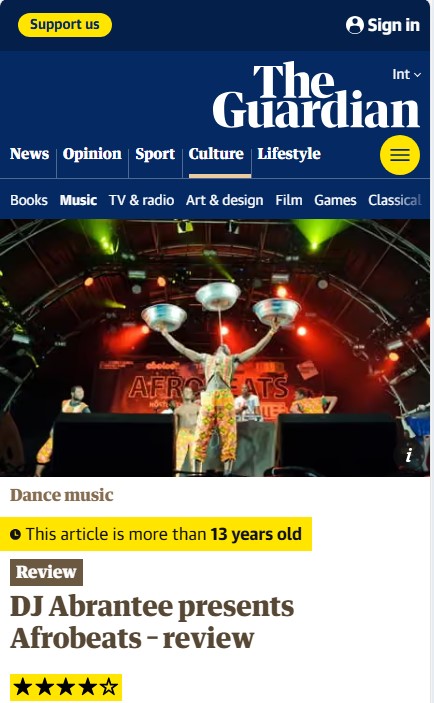
Task: Open the Games subsection
Action: pos(335,200)
